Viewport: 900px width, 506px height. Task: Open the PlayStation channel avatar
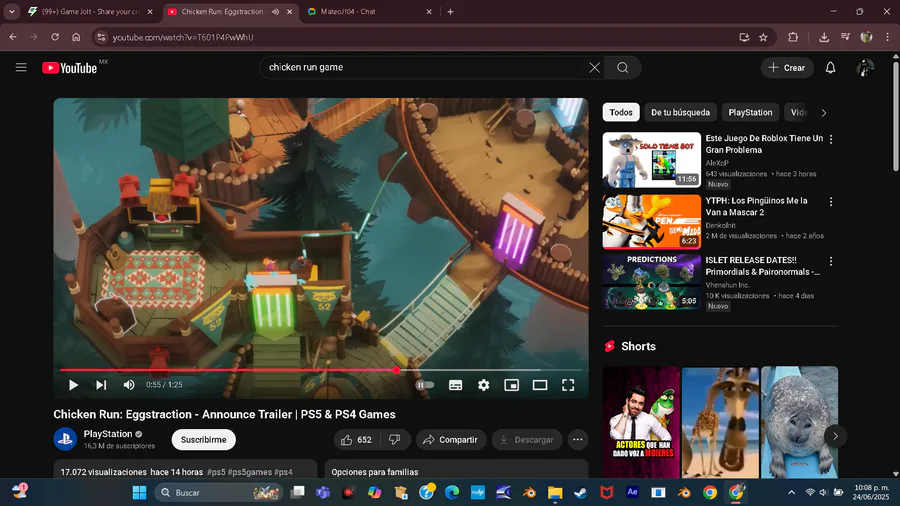[65, 439]
